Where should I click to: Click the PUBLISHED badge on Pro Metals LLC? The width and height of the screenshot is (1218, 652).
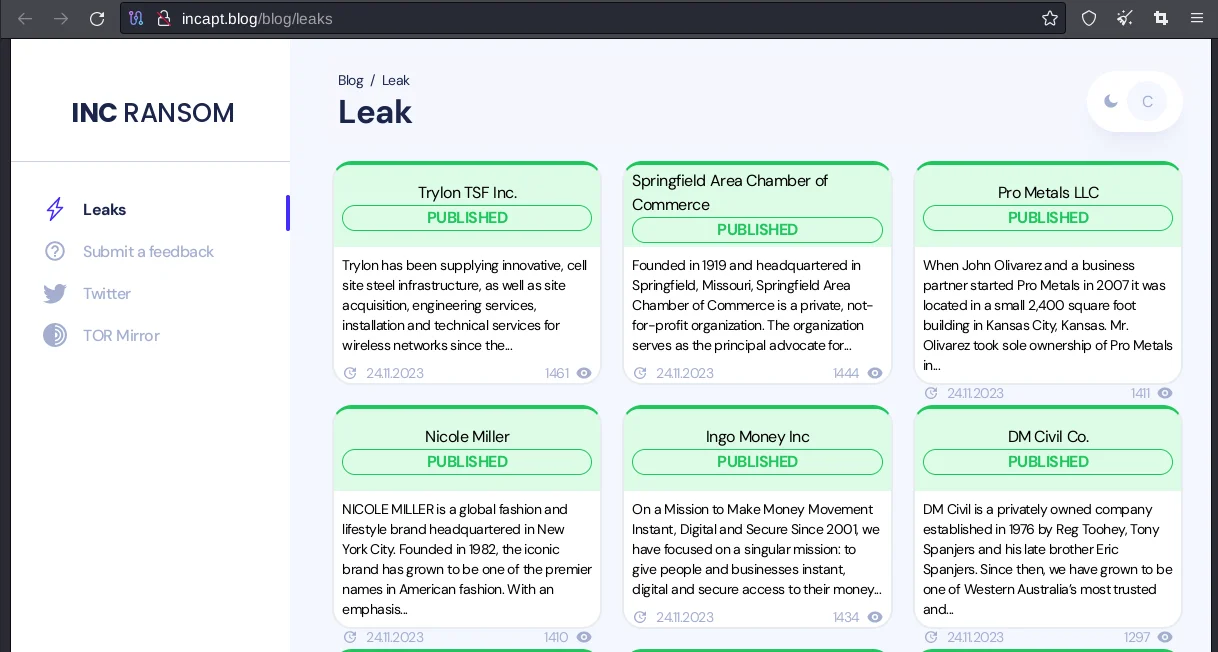[1047, 218]
